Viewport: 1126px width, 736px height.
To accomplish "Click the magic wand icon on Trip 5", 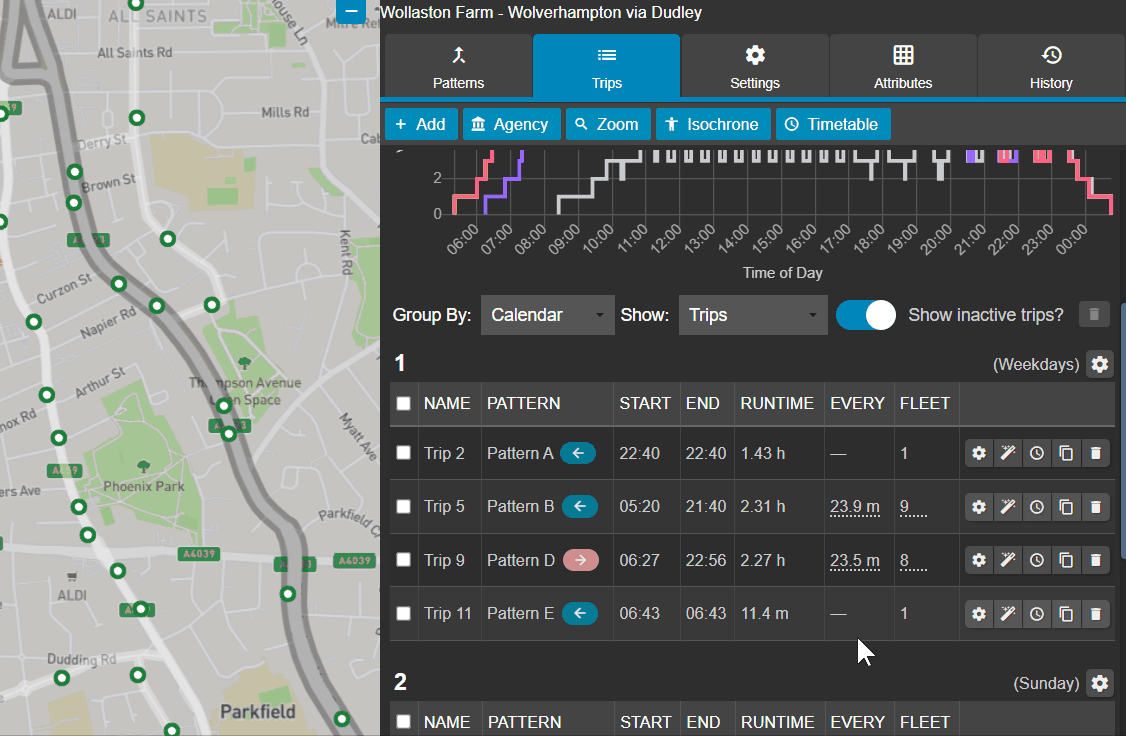I will 1008,507.
